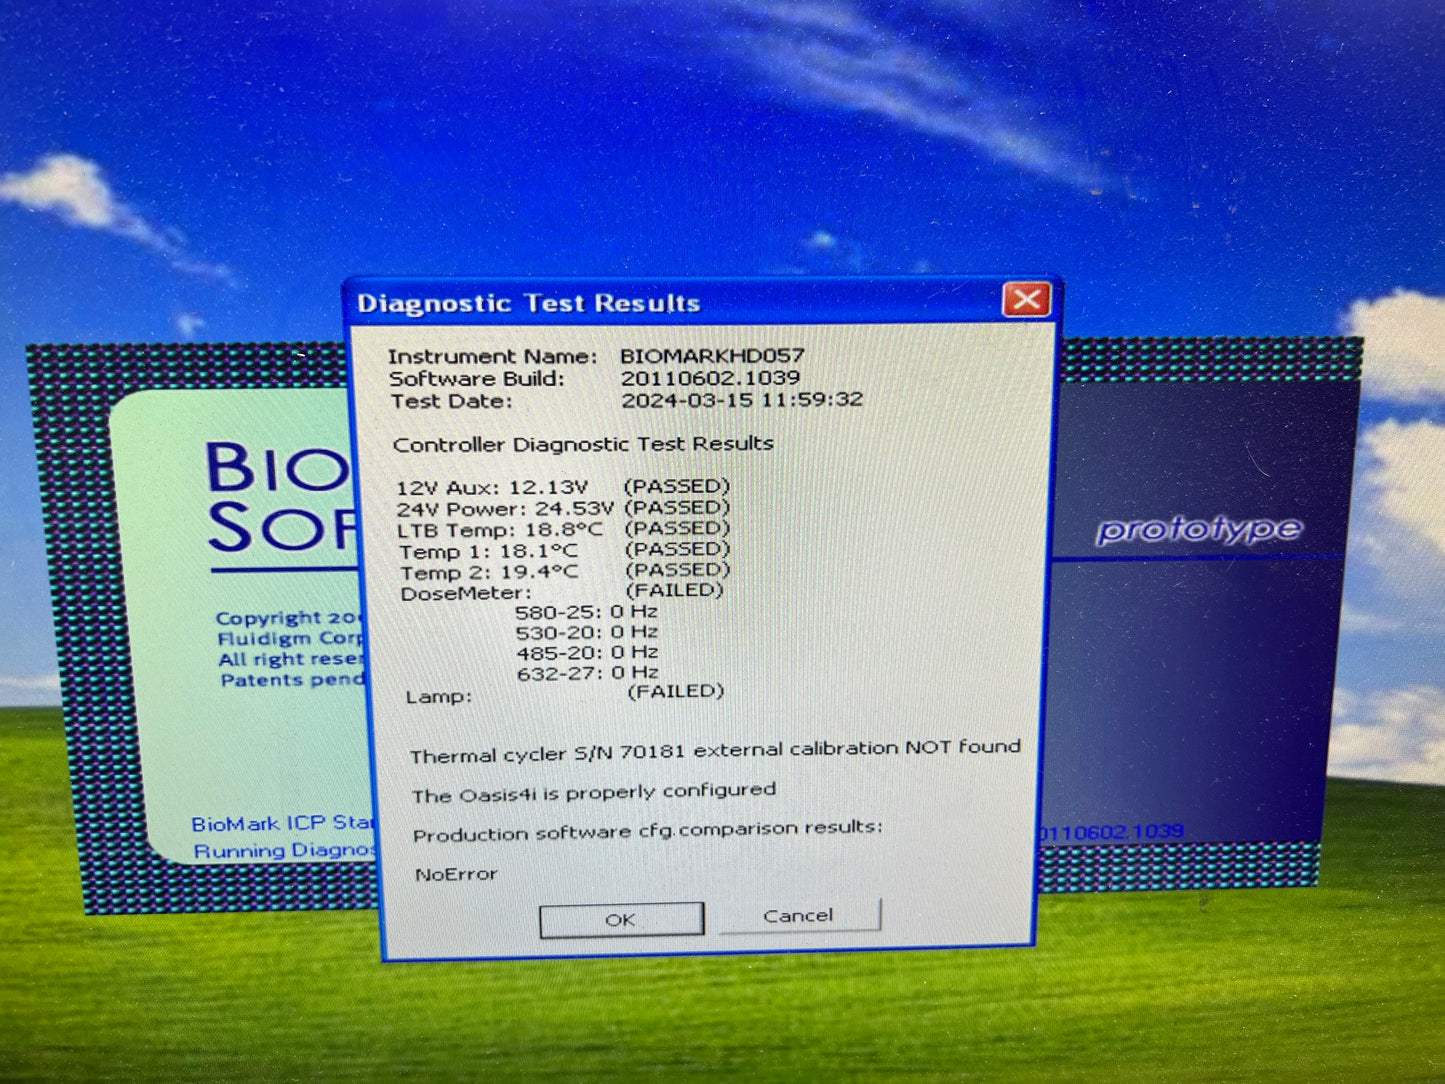Click the 632-27 filter frequency line
The image size is (1445, 1084).
(x=587, y=673)
